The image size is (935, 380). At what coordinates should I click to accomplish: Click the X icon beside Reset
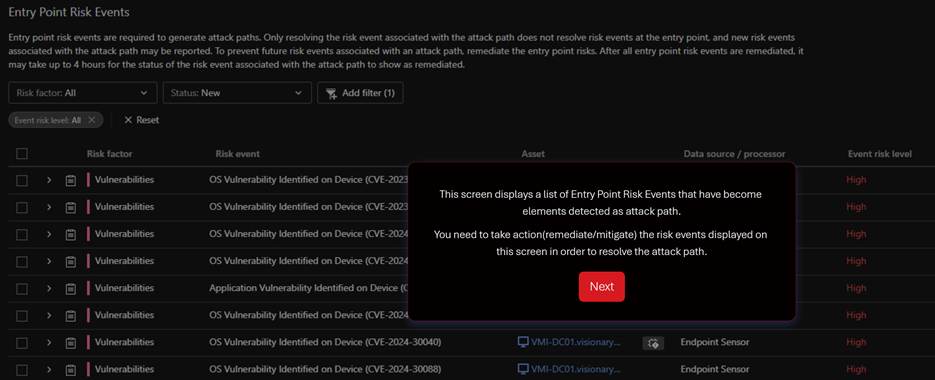click(128, 120)
